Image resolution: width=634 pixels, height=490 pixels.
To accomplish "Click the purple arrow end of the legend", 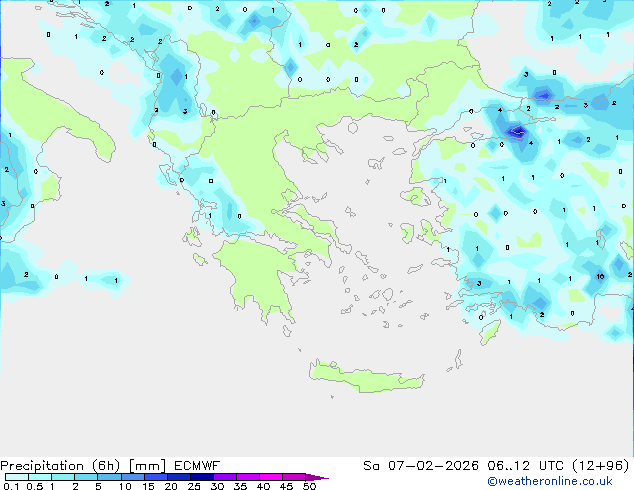I will [x=317, y=477].
